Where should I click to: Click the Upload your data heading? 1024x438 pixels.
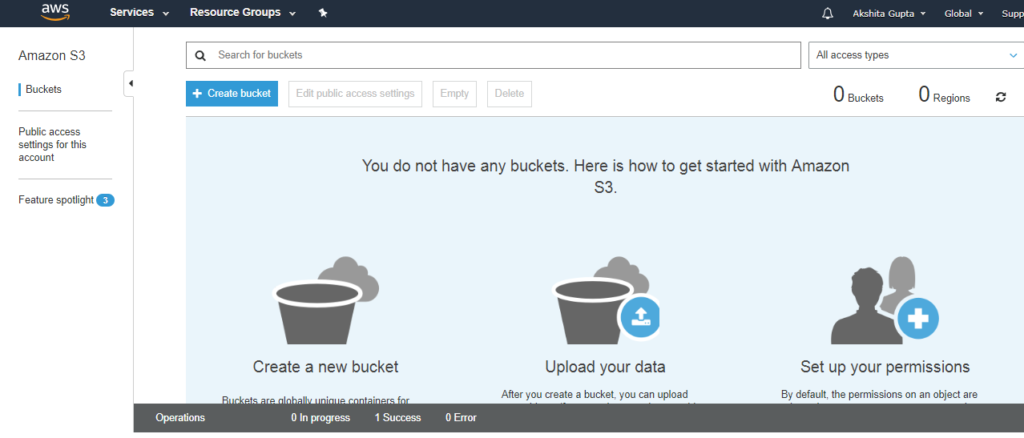[x=605, y=367]
